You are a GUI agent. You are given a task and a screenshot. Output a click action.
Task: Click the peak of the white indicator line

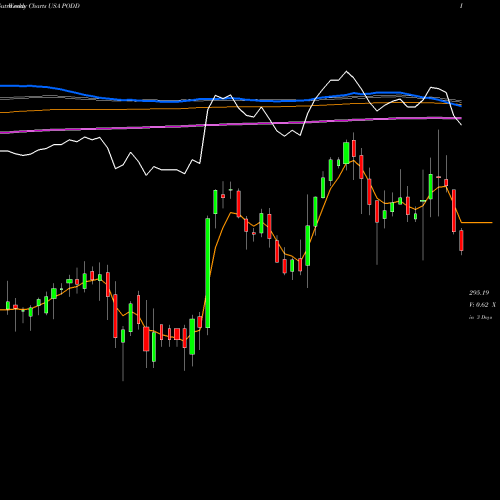[x=346, y=71]
